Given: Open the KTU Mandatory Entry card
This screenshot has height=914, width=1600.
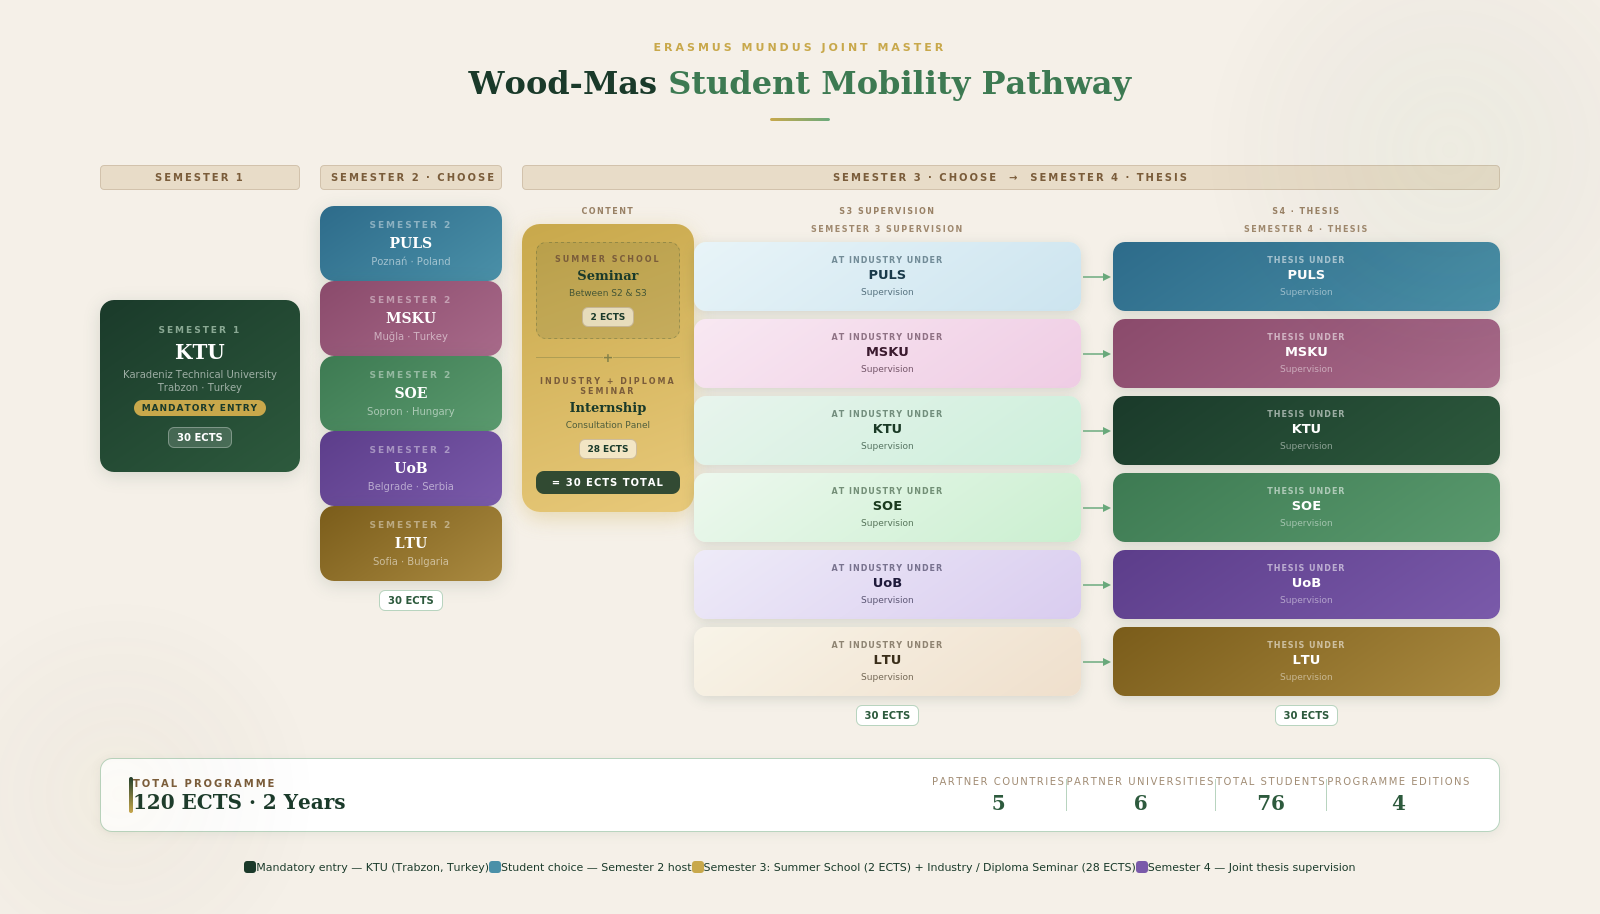Looking at the screenshot, I should [x=200, y=385].
